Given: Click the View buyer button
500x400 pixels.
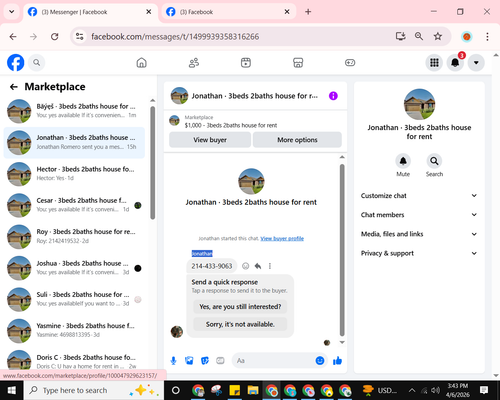Looking at the screenshot, I should click(x=210, y=140).
